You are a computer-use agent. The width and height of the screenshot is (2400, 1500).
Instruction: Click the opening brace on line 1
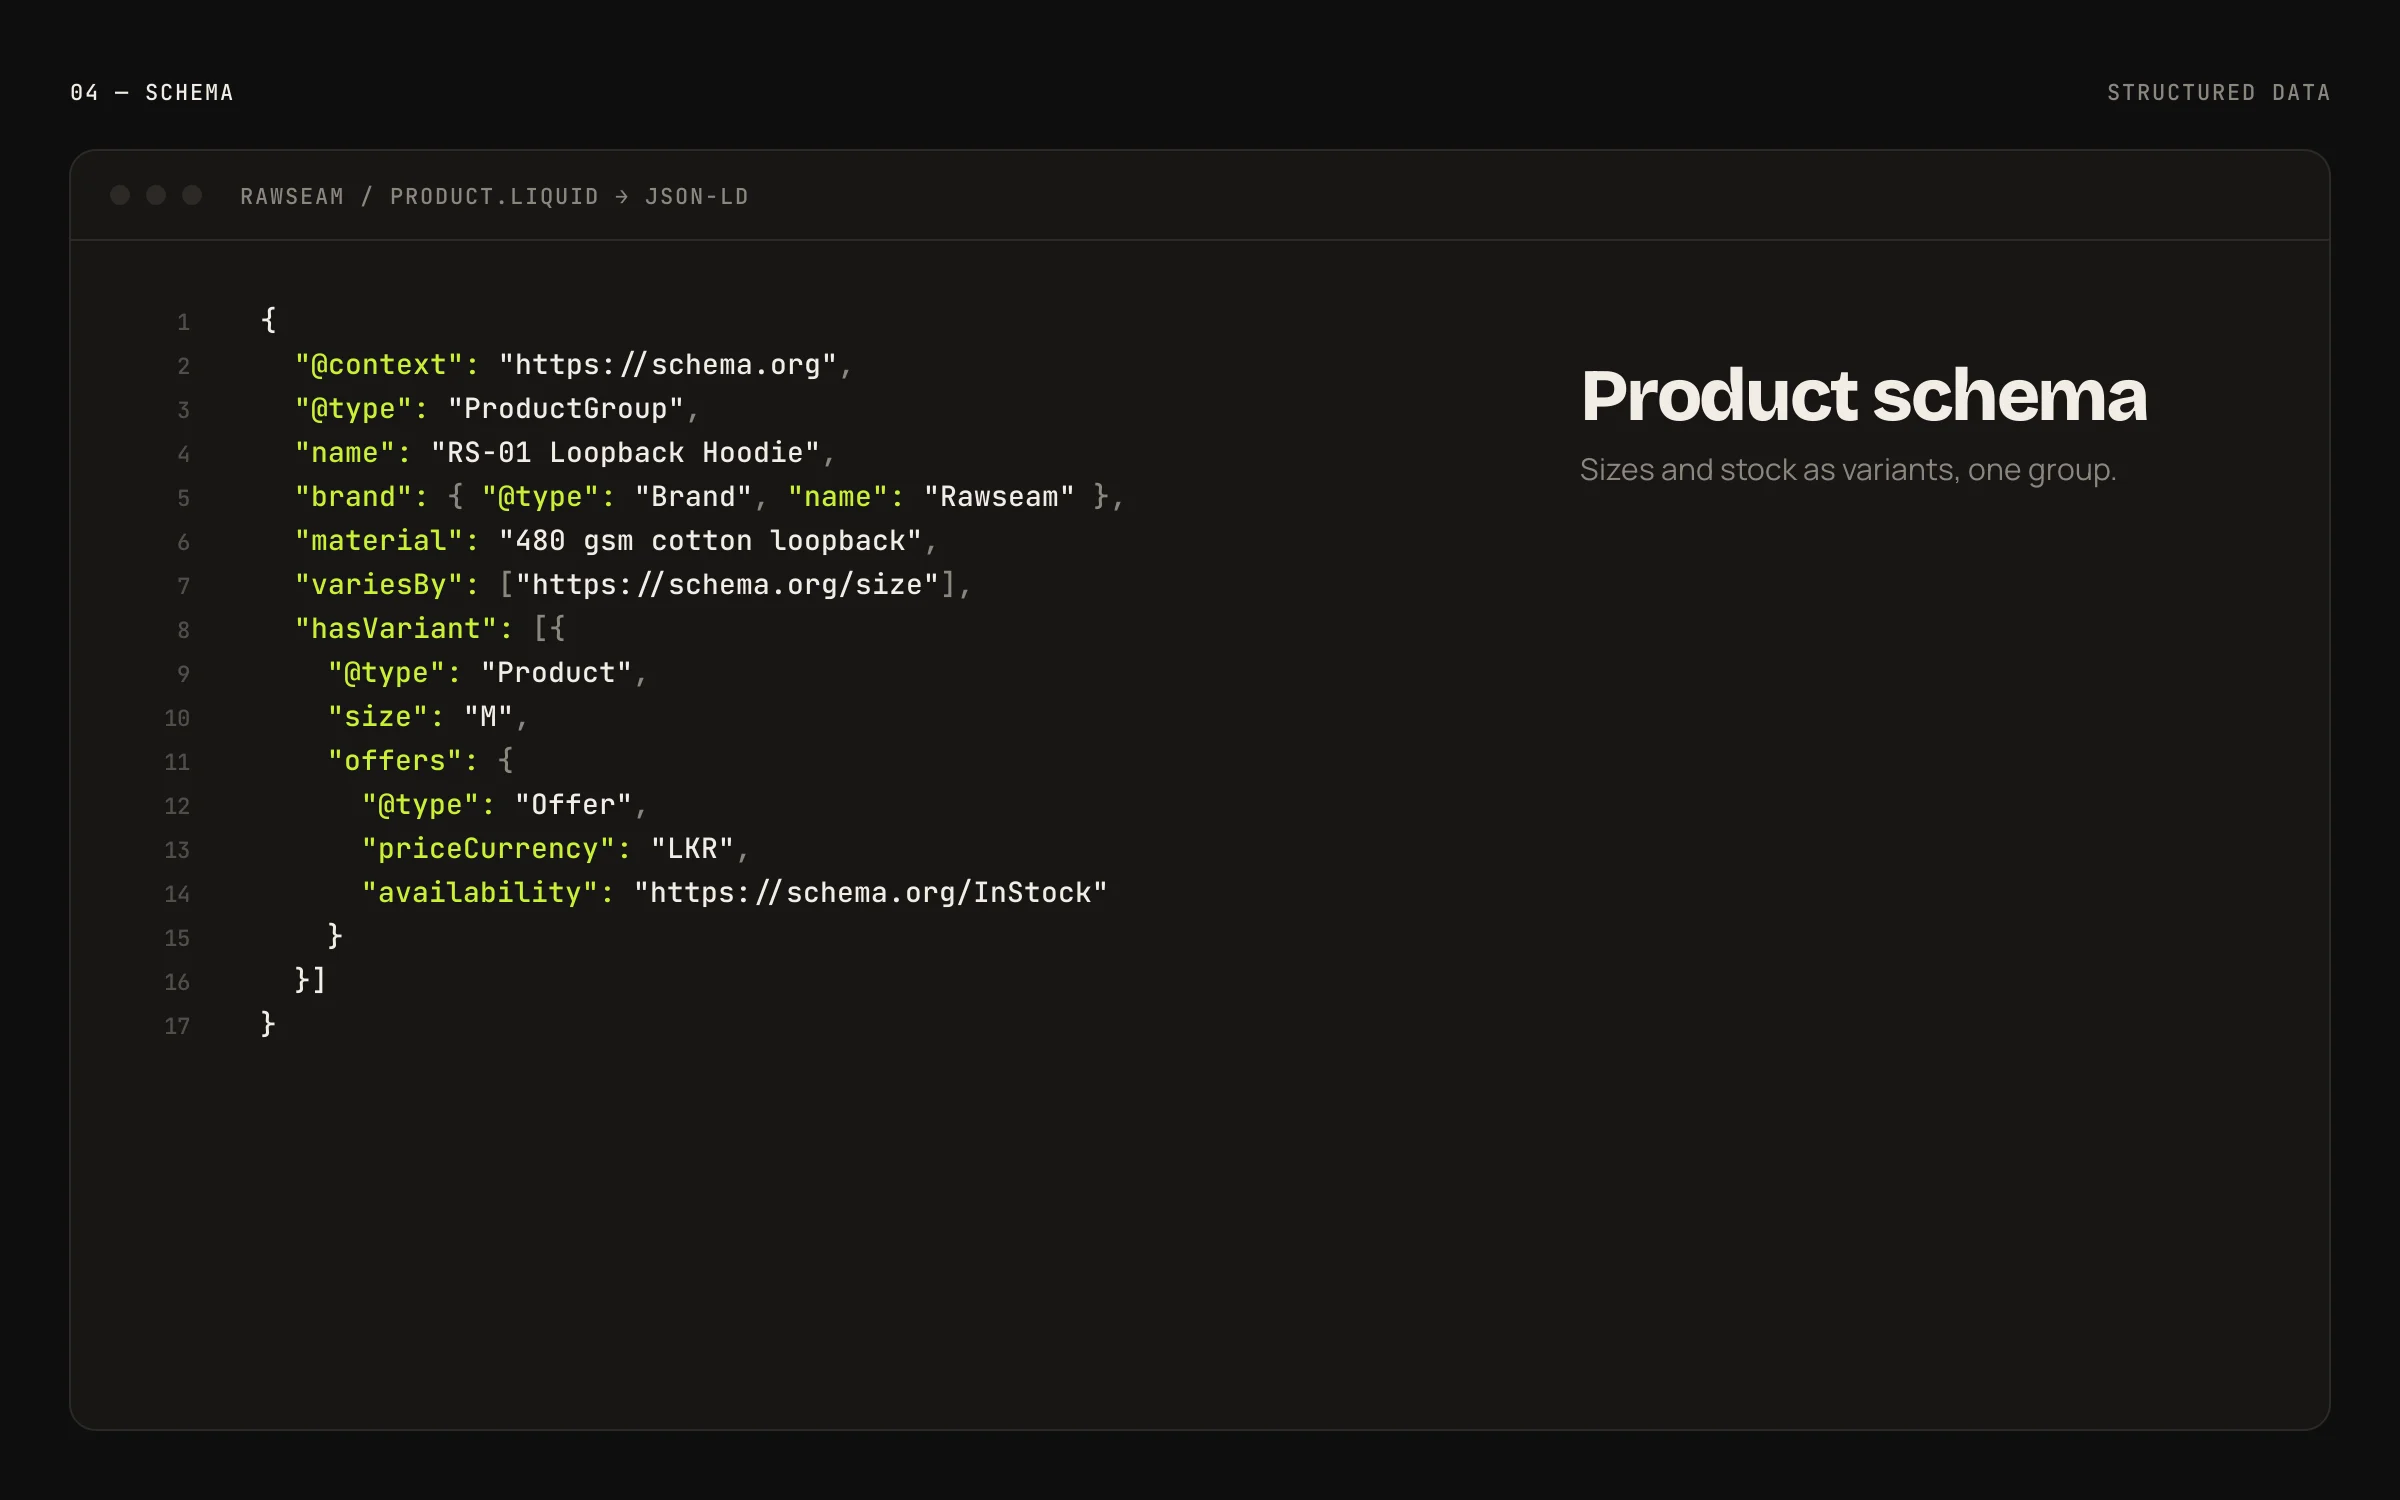click(x=268, y=320)
